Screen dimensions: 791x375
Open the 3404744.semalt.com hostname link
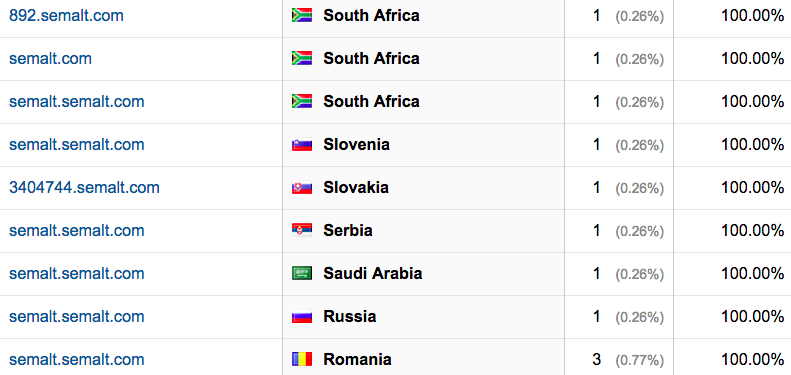pyautogui.click(x=84, y=188)
